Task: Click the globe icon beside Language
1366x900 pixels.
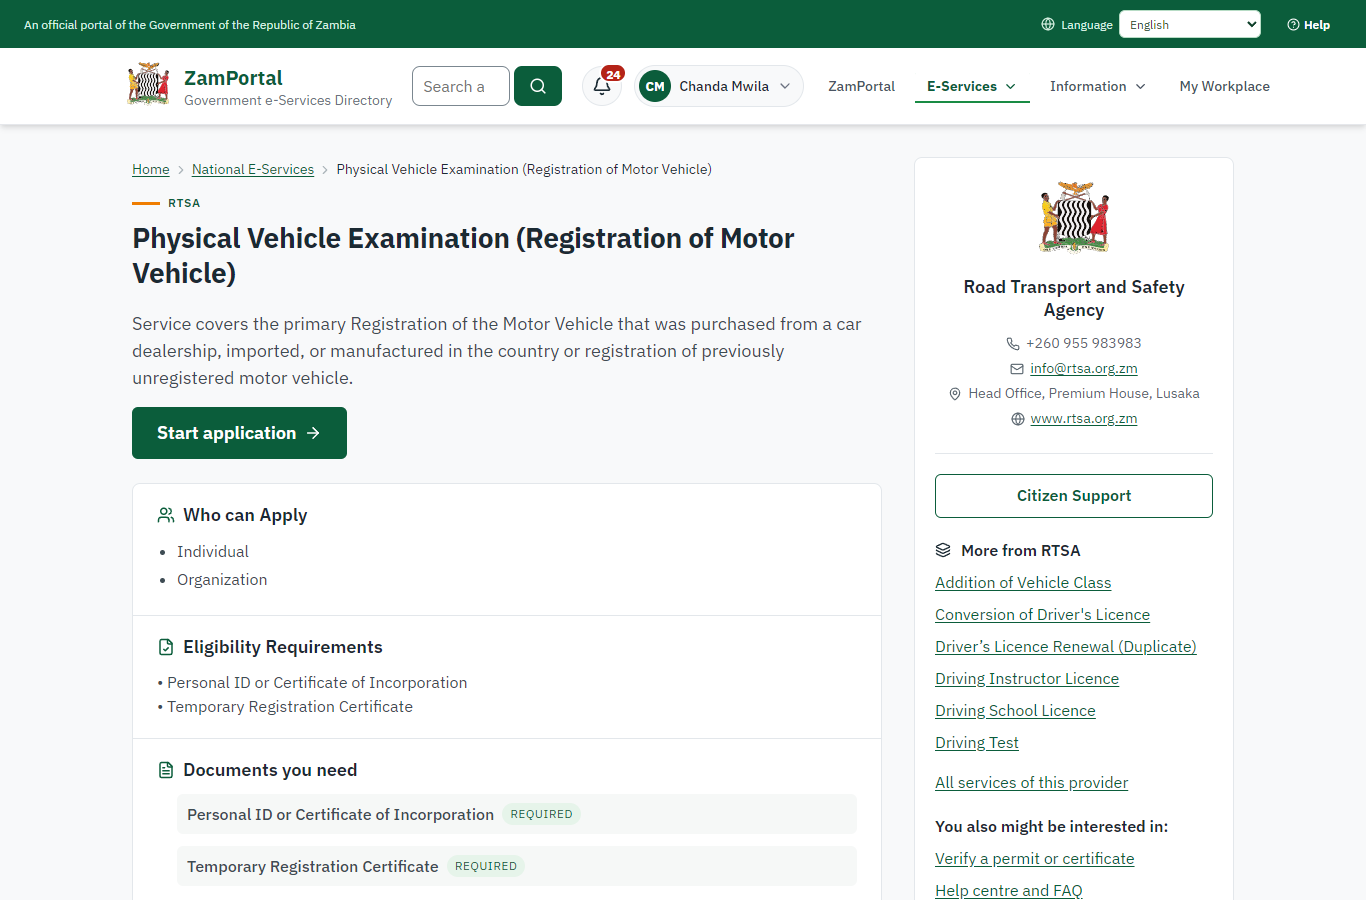Action: (1048, 24)
